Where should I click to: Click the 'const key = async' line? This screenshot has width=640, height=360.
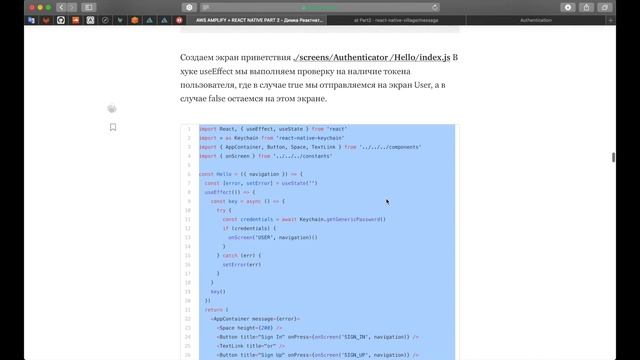(x=248, y=201)
